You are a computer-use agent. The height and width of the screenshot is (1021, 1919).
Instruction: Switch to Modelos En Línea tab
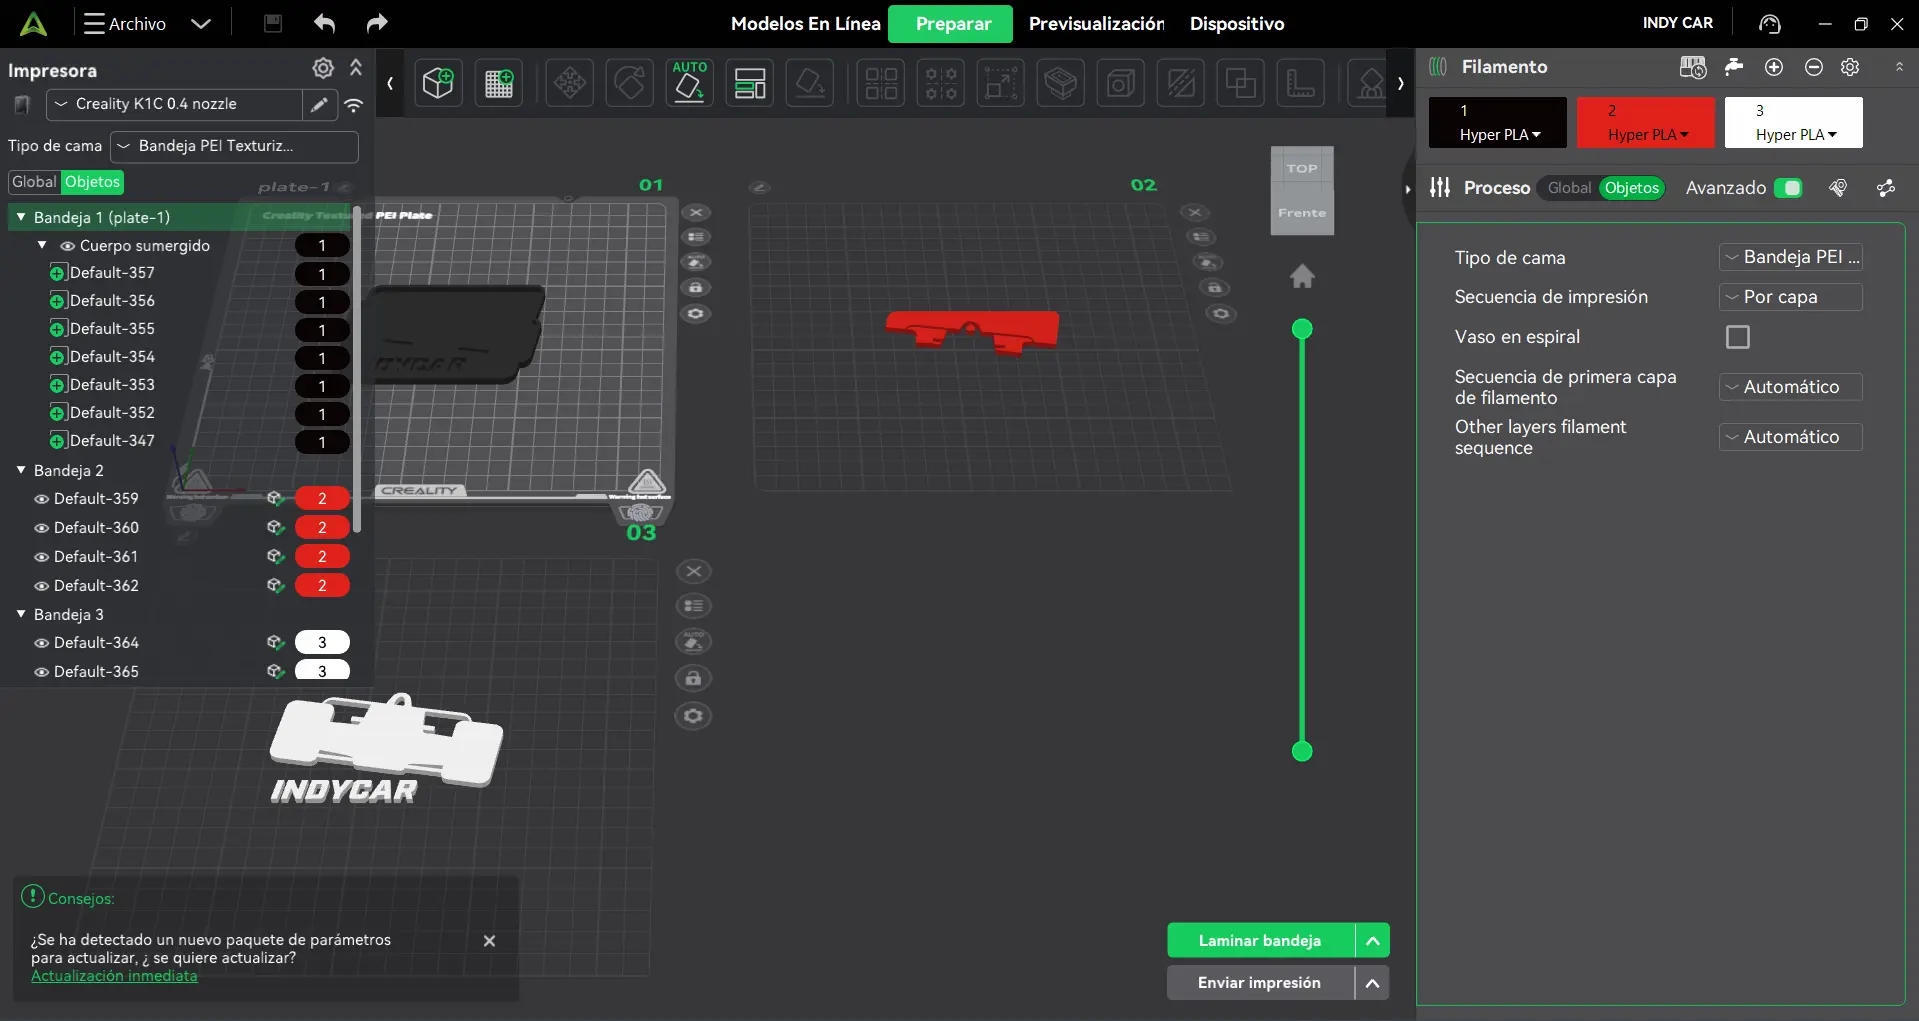click(806, 24)
